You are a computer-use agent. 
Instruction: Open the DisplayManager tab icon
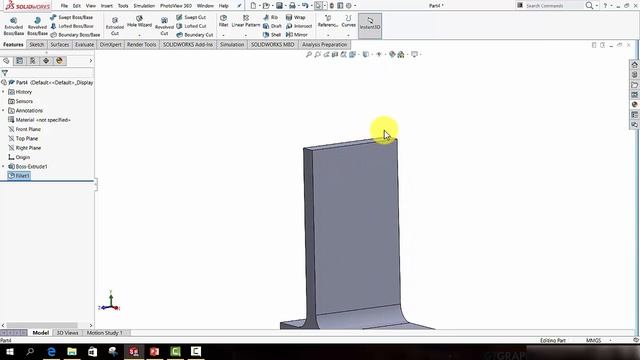tap(59, 61)
